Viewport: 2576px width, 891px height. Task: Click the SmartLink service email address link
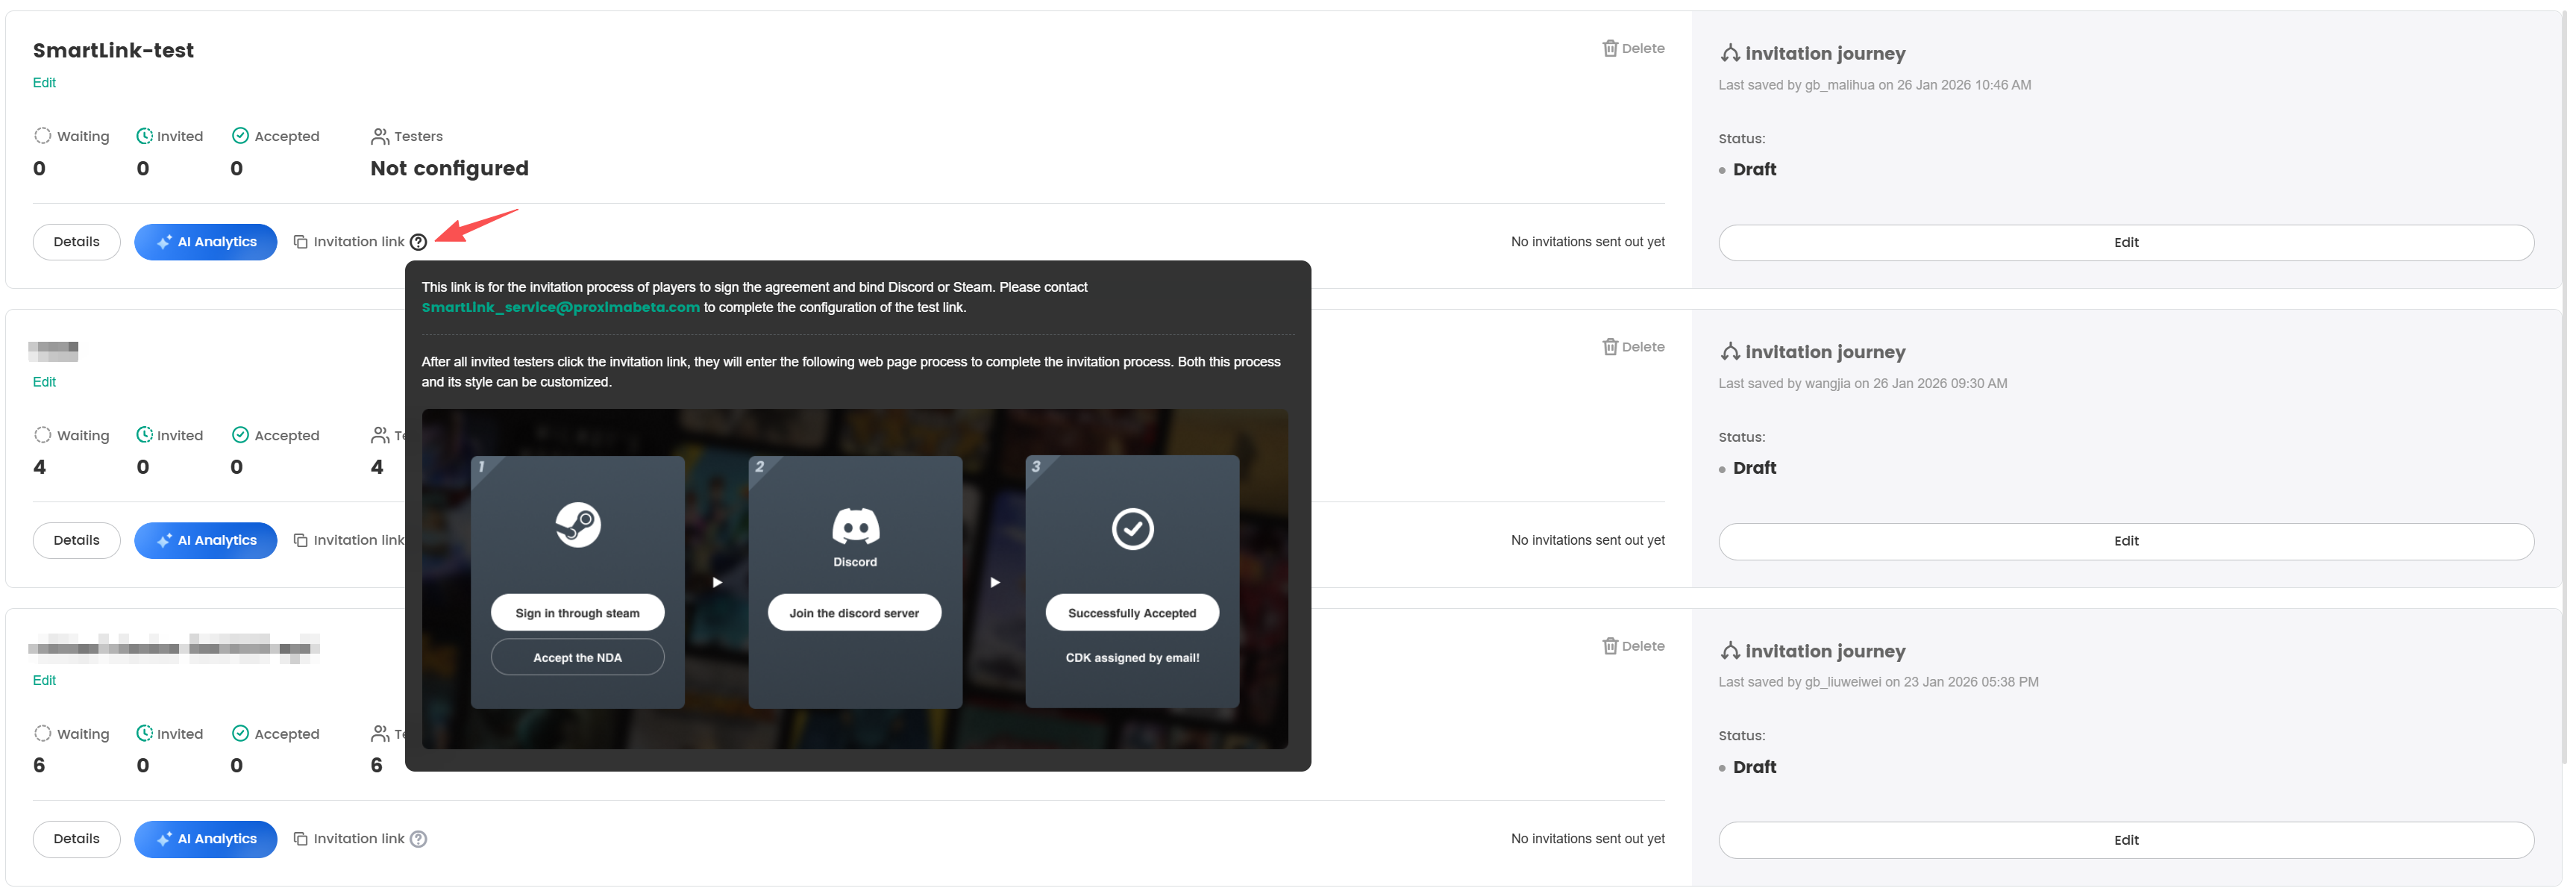tap(560, 308)
